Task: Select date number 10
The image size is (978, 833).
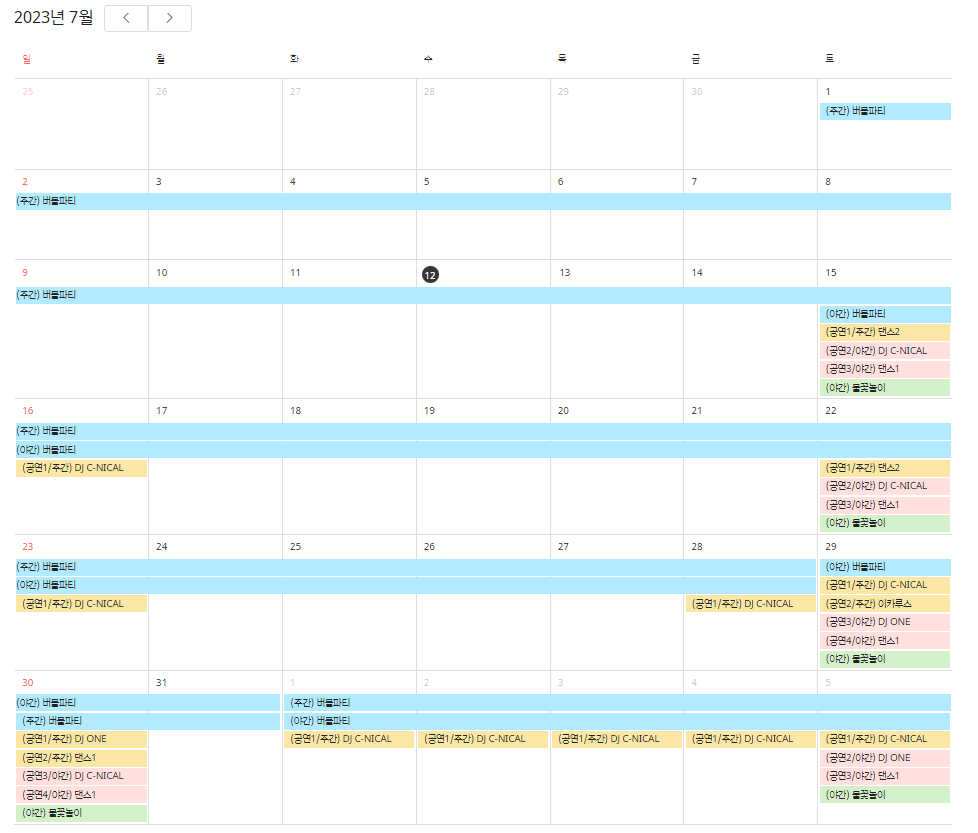Action: tap(162, 273)
